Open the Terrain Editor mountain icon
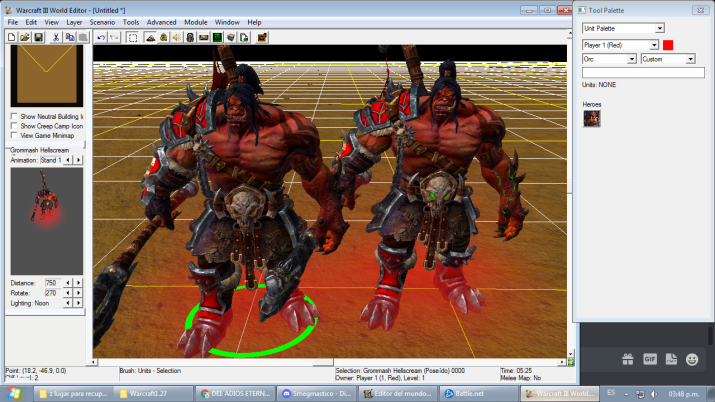The image size is (715, 402). (x=150, y=37)
